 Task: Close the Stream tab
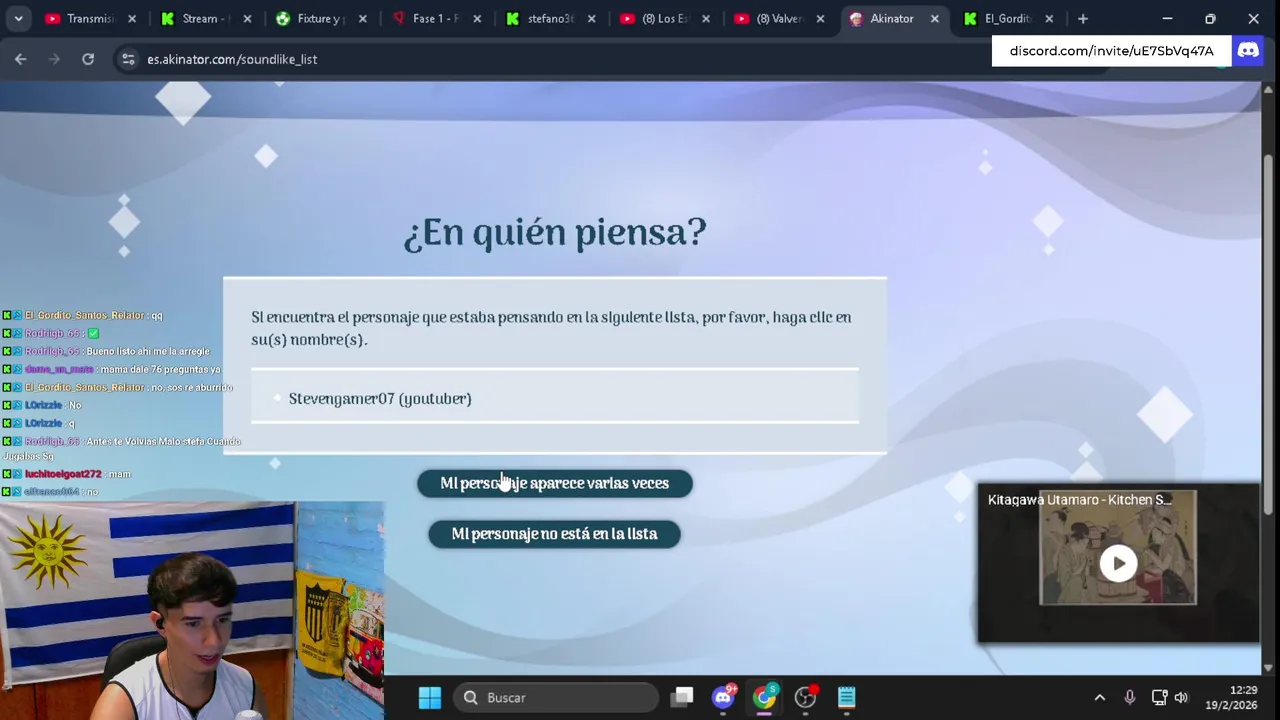pyautogui.click(x=247, y=18)
